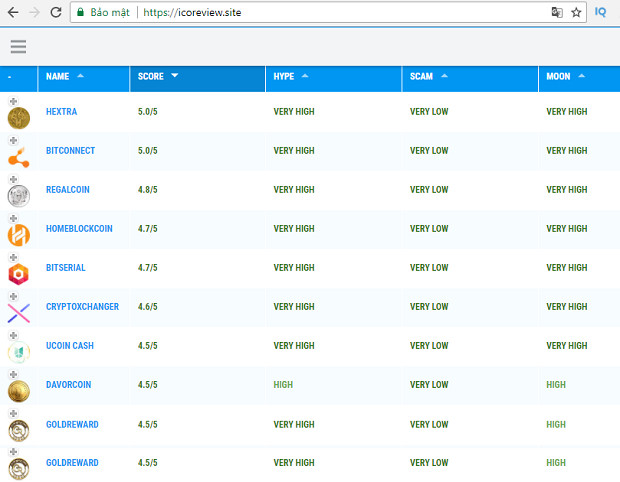
Task: Open the CRYPTOXCHANGER link
Action: (x=82, y=306)
